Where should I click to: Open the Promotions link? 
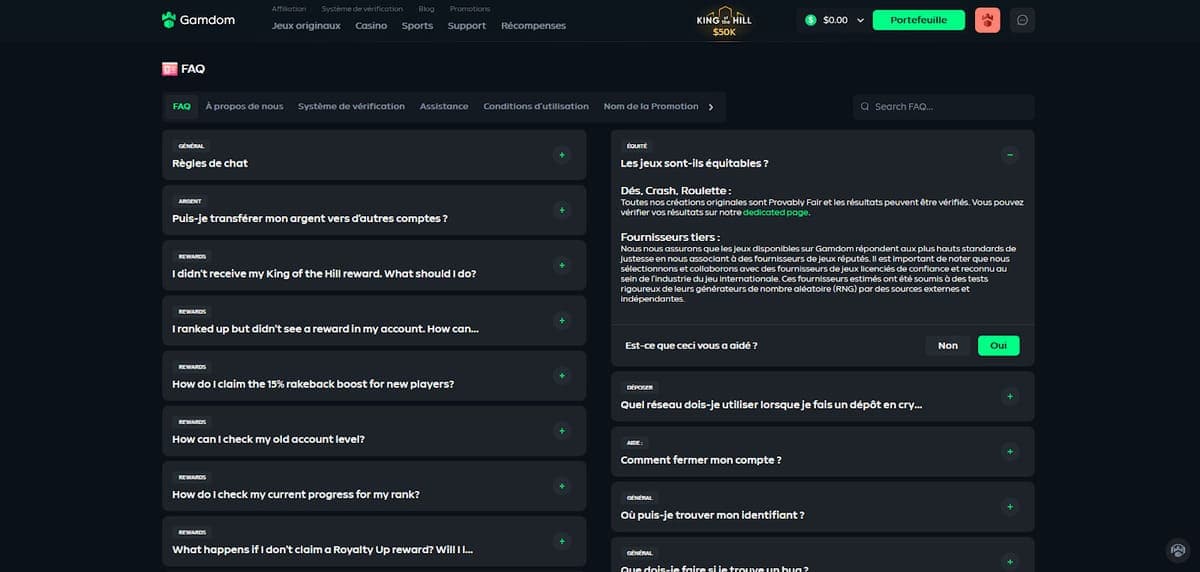pyautogui.click(x=470, y=9)
